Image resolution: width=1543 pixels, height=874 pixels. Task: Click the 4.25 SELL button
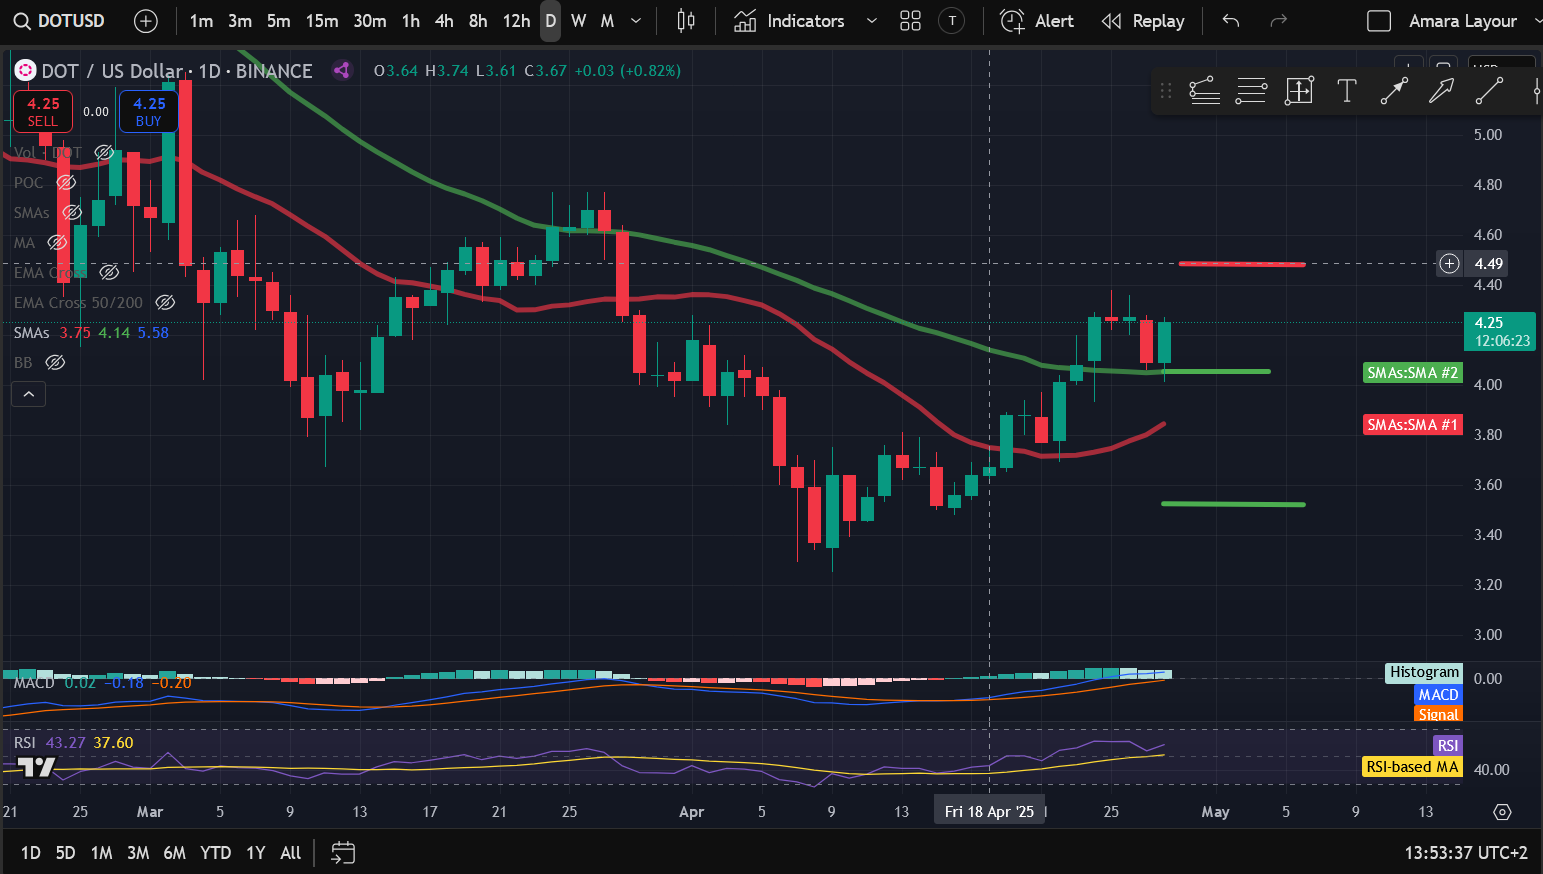click(x=43, y=112)
